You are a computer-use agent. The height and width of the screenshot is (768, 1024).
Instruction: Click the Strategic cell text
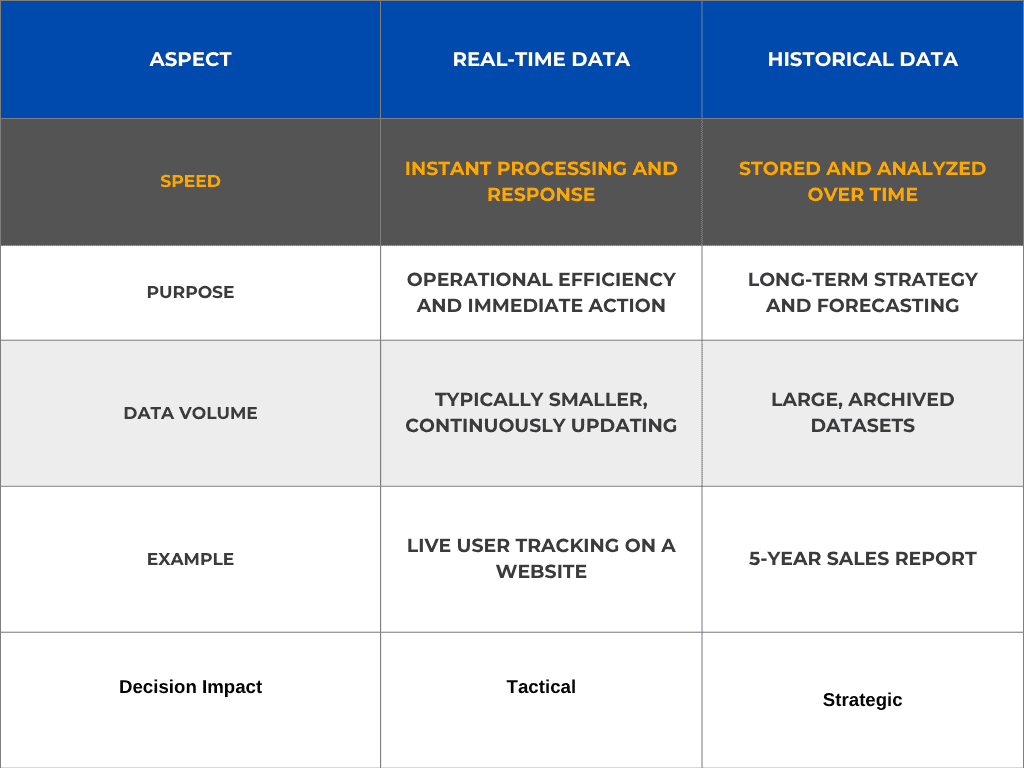coord(862,700)
